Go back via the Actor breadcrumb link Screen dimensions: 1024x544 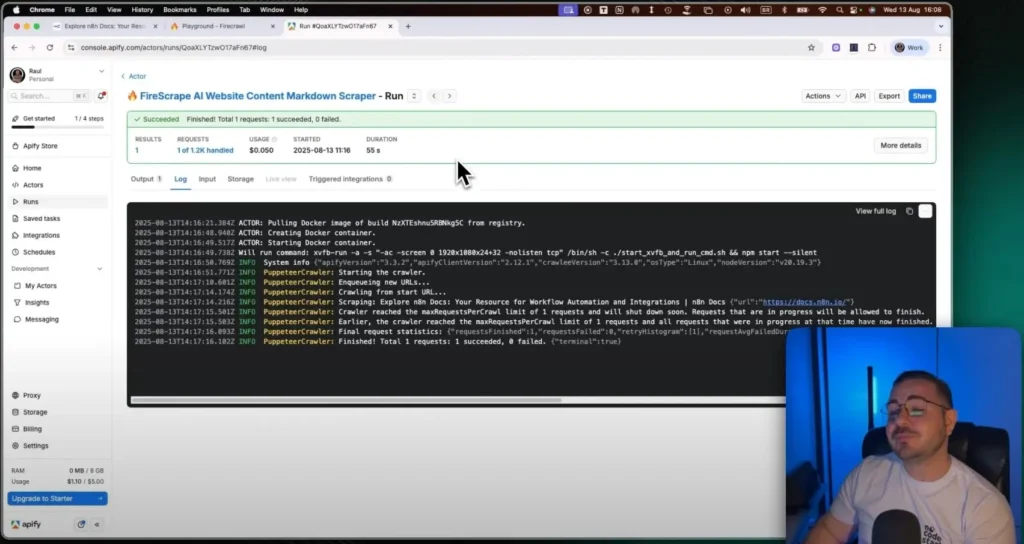pos(134,76)
